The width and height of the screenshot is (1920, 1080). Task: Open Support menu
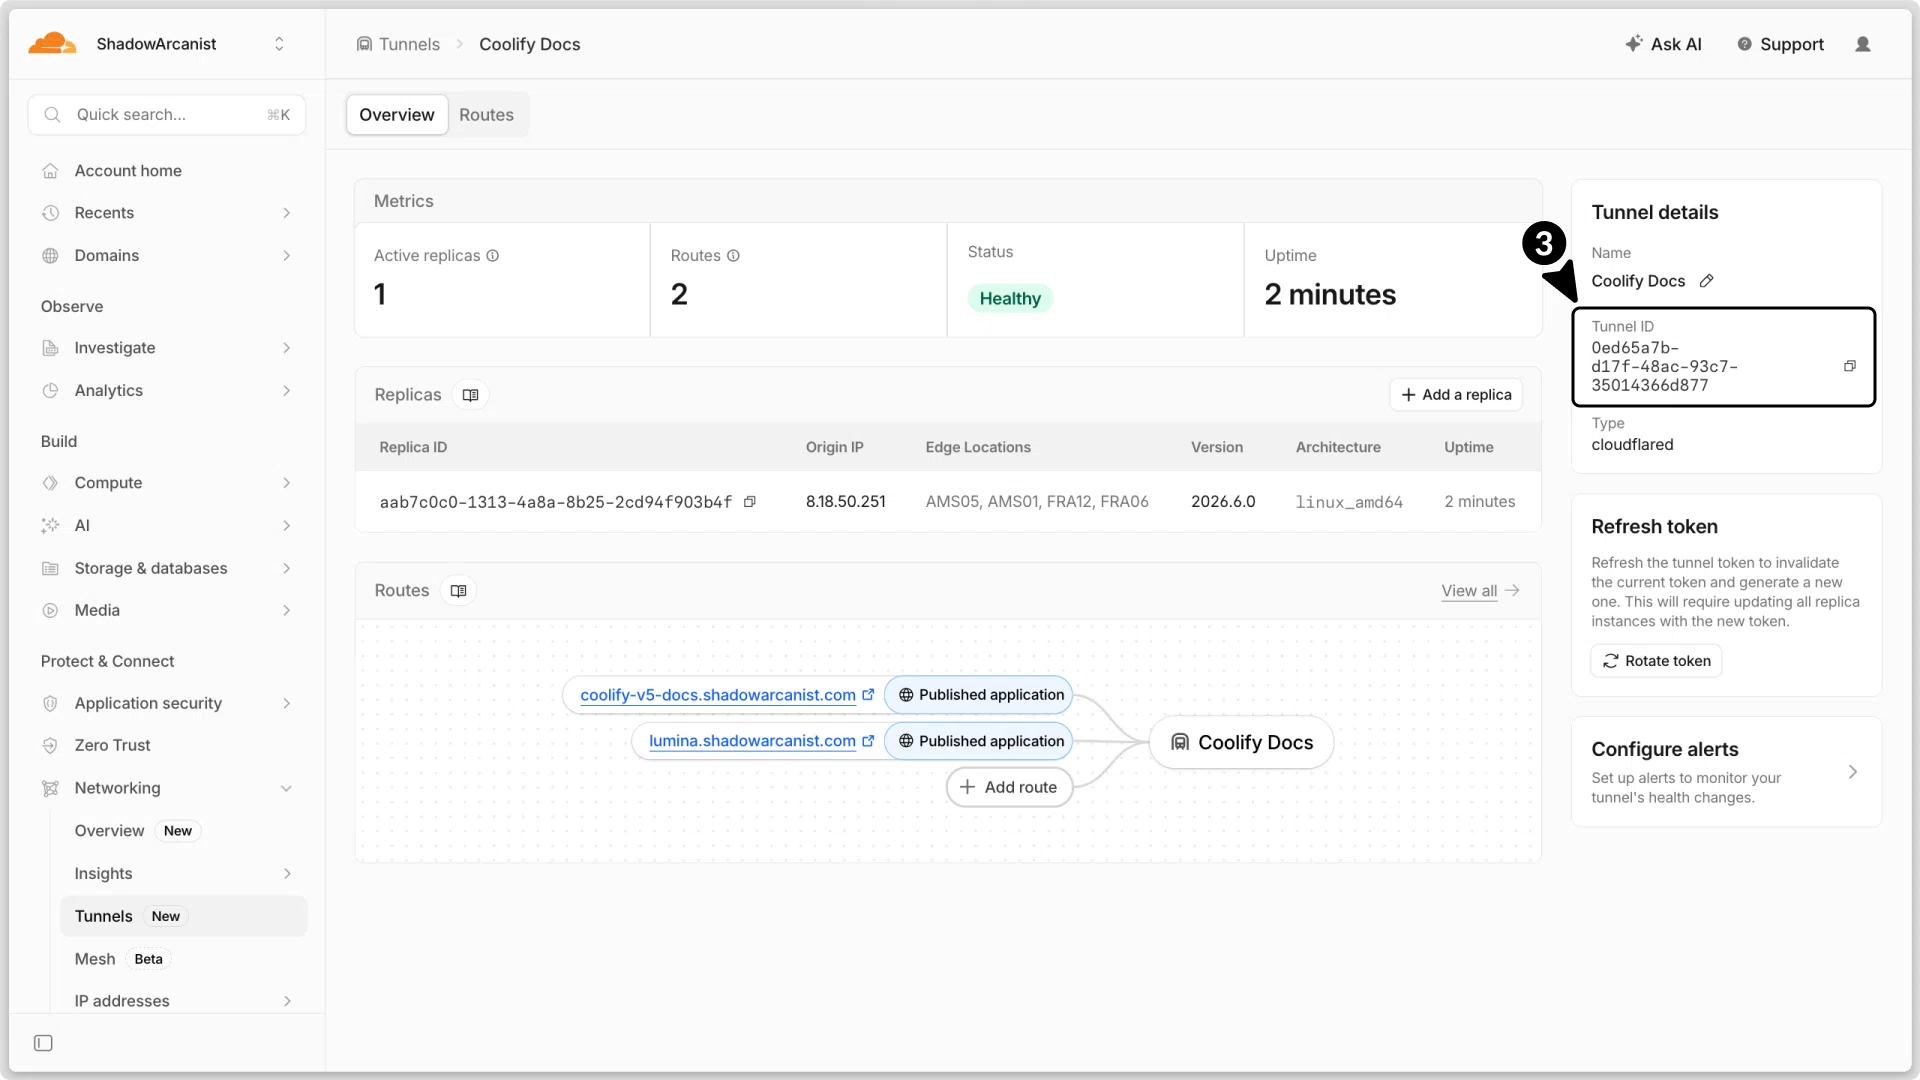1780,44
